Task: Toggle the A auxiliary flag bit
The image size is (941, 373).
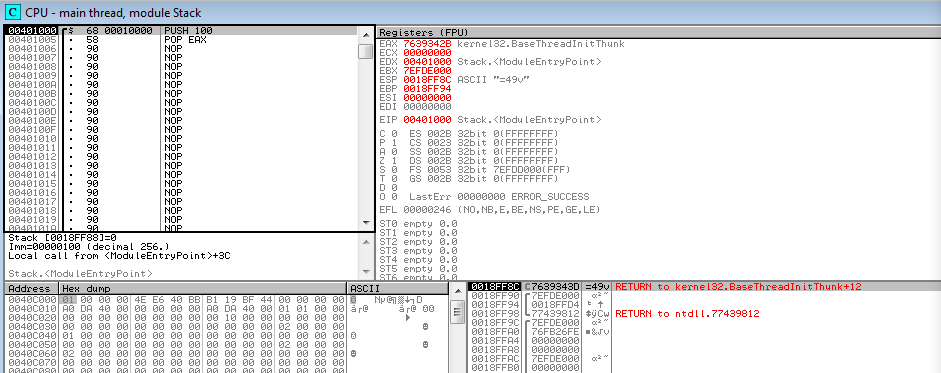Action: (x=394, y=151)
